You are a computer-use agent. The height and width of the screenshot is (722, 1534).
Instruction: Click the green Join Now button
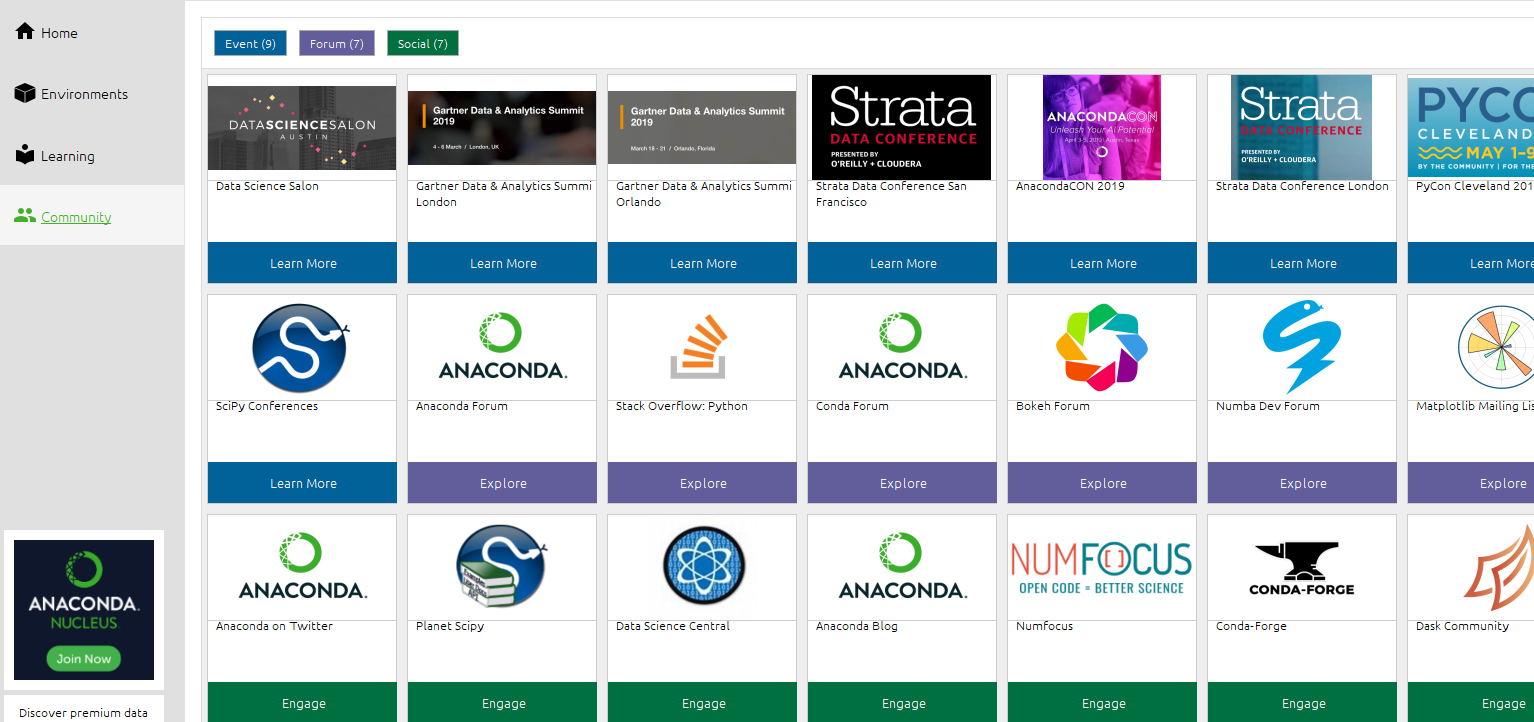click(x=84, y=659)
